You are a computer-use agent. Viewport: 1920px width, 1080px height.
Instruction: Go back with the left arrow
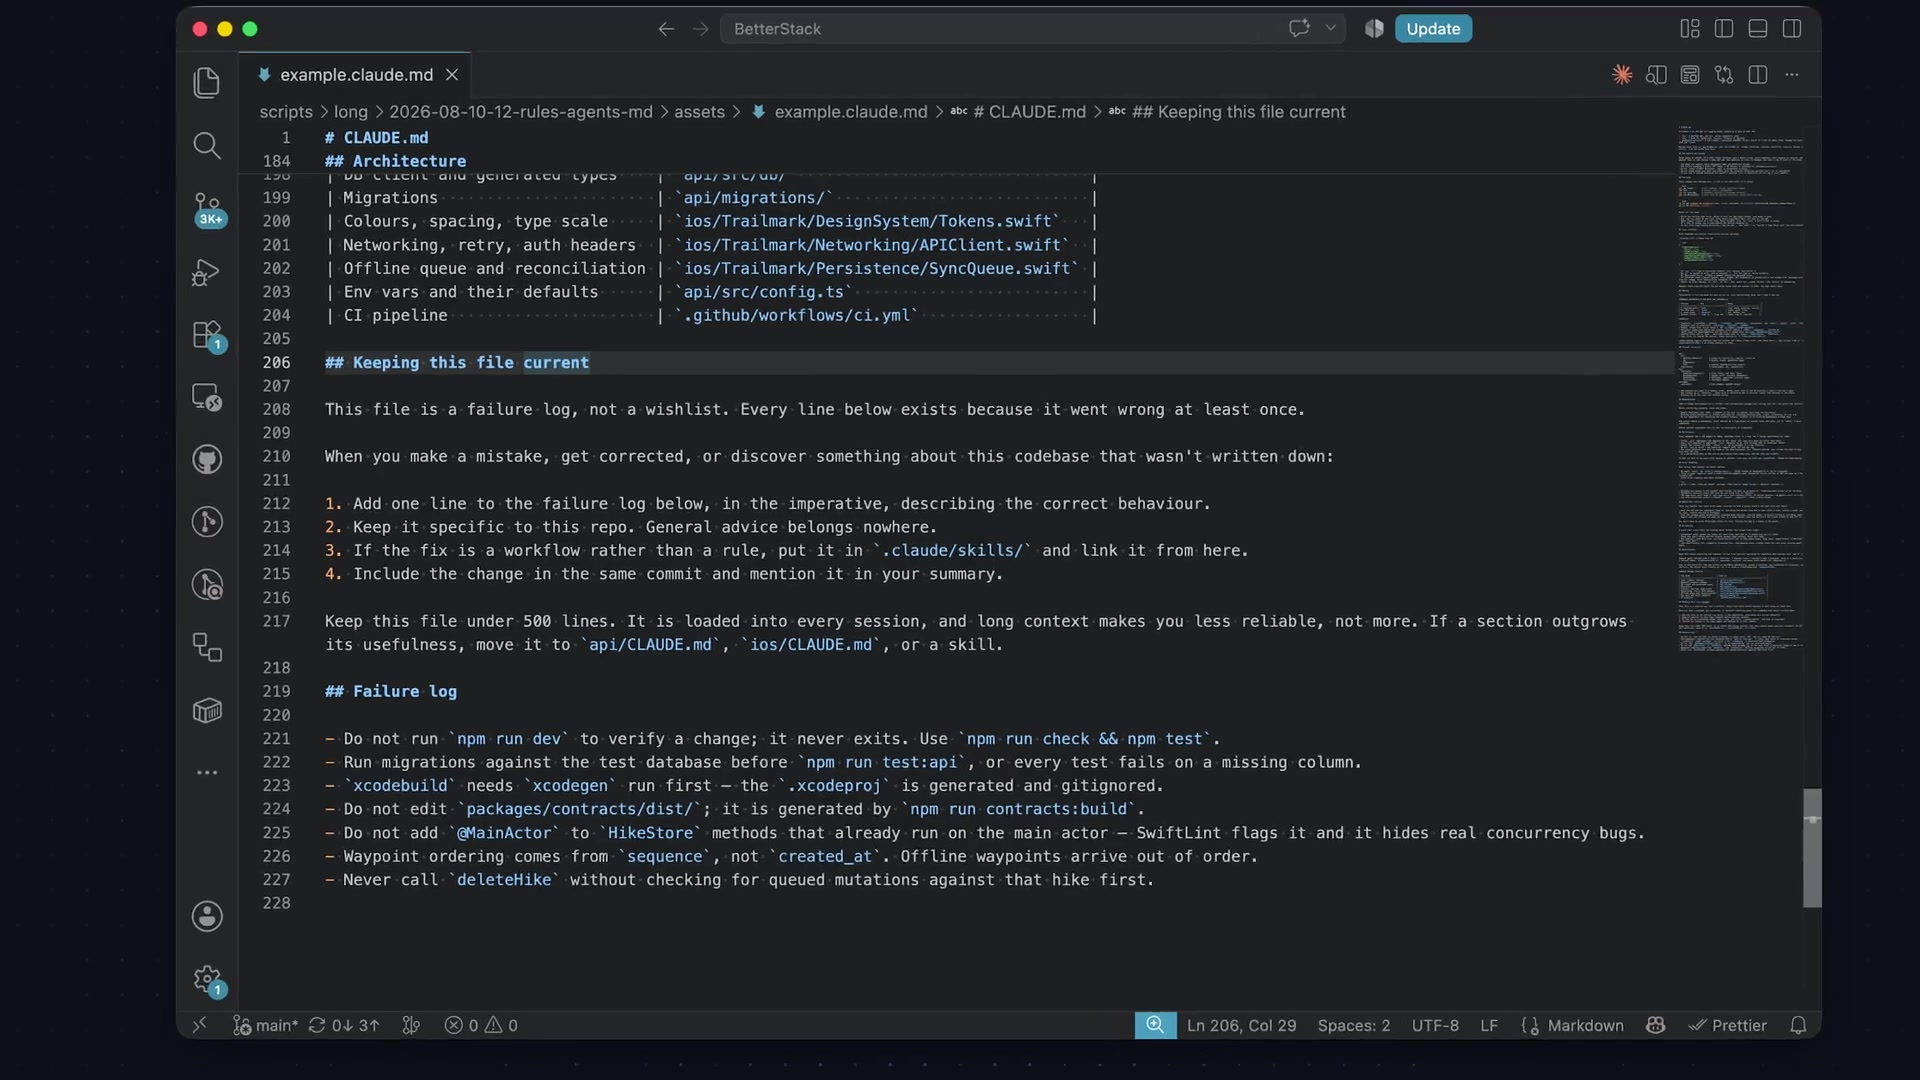[x=666, y=29]
